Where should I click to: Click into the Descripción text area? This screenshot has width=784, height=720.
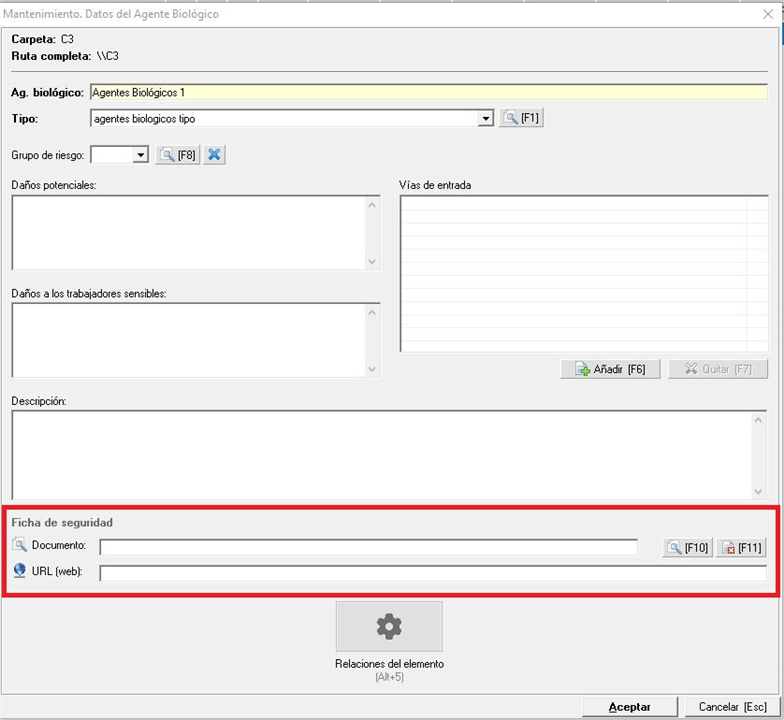point(382,455)
